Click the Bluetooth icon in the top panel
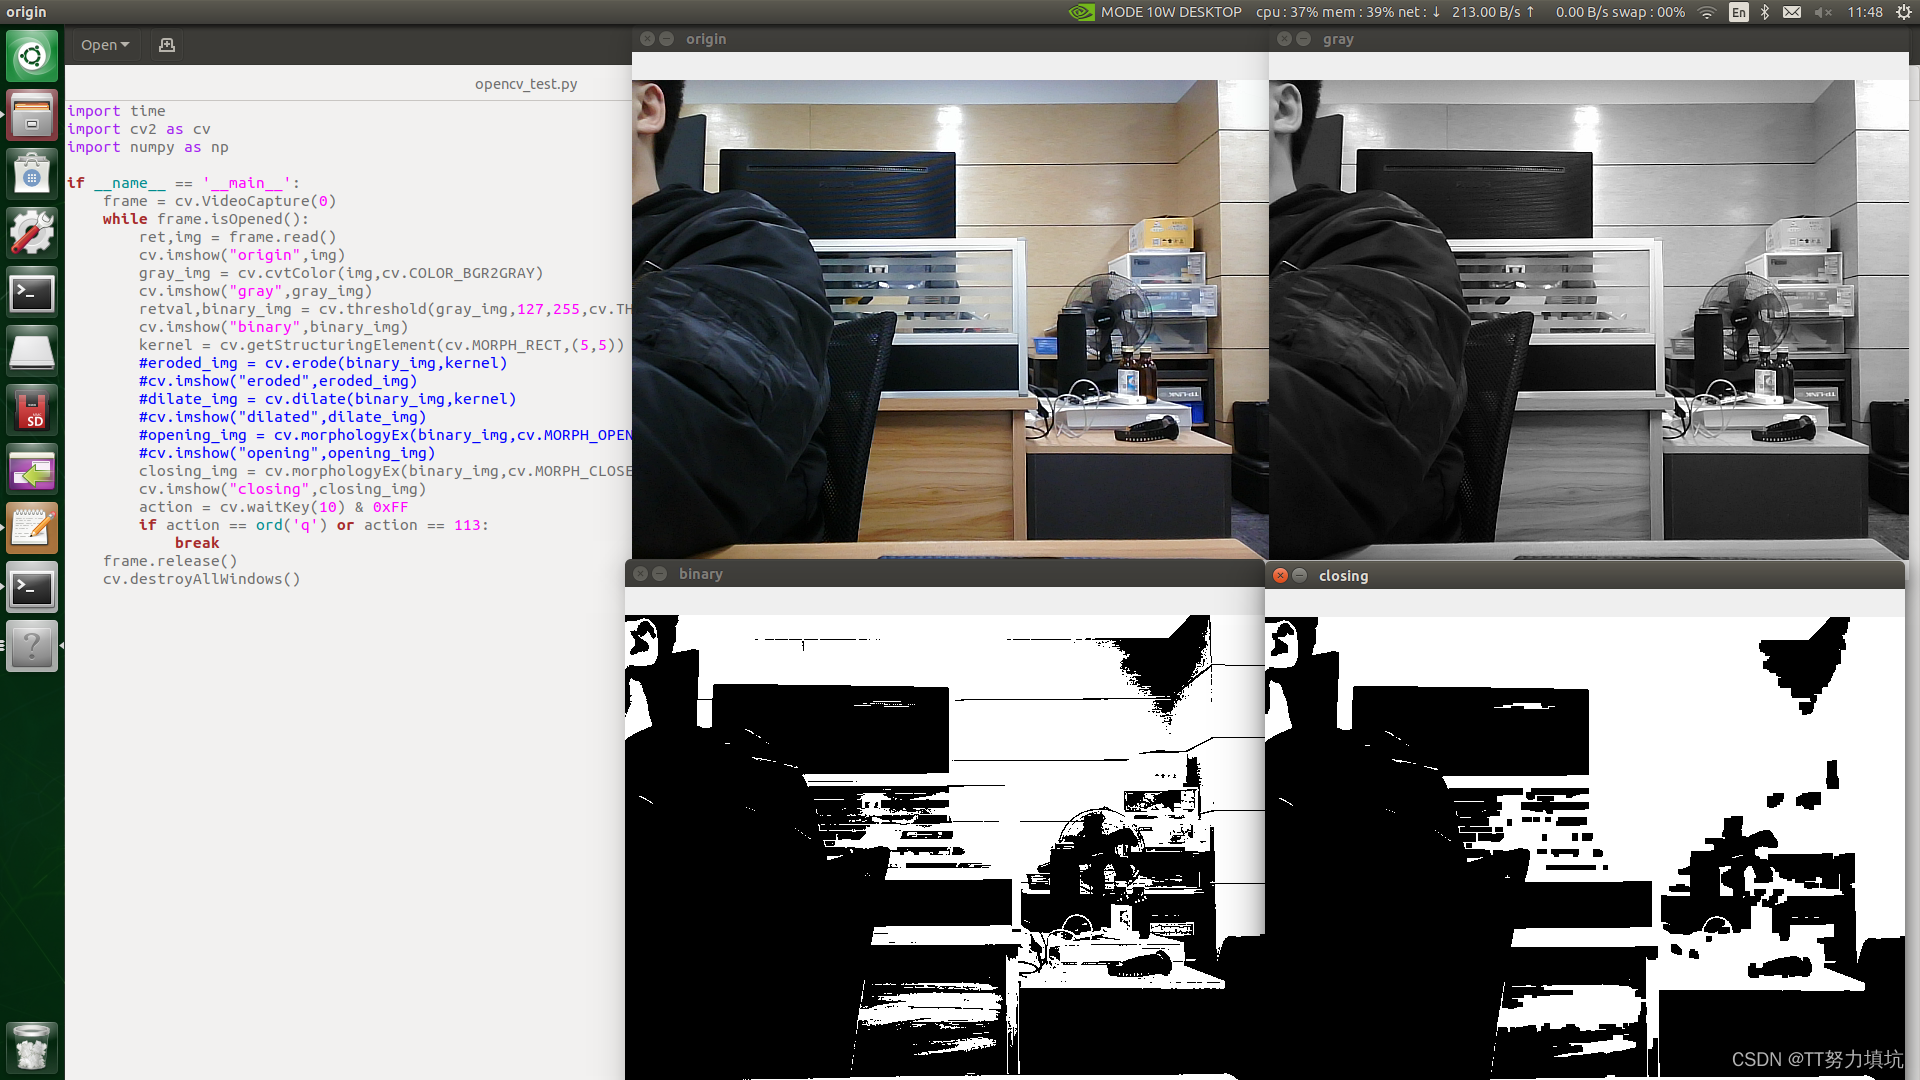This screenshot has height=1080, width=1920. tap(1765, 12)
